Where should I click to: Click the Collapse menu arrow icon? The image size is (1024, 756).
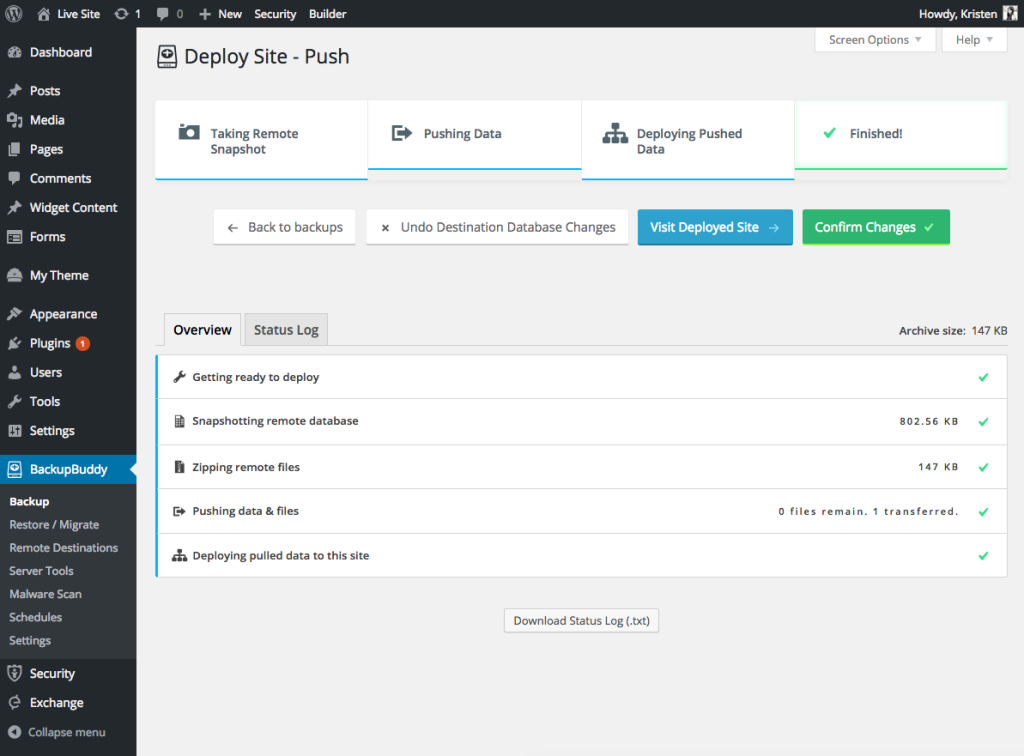14,732
